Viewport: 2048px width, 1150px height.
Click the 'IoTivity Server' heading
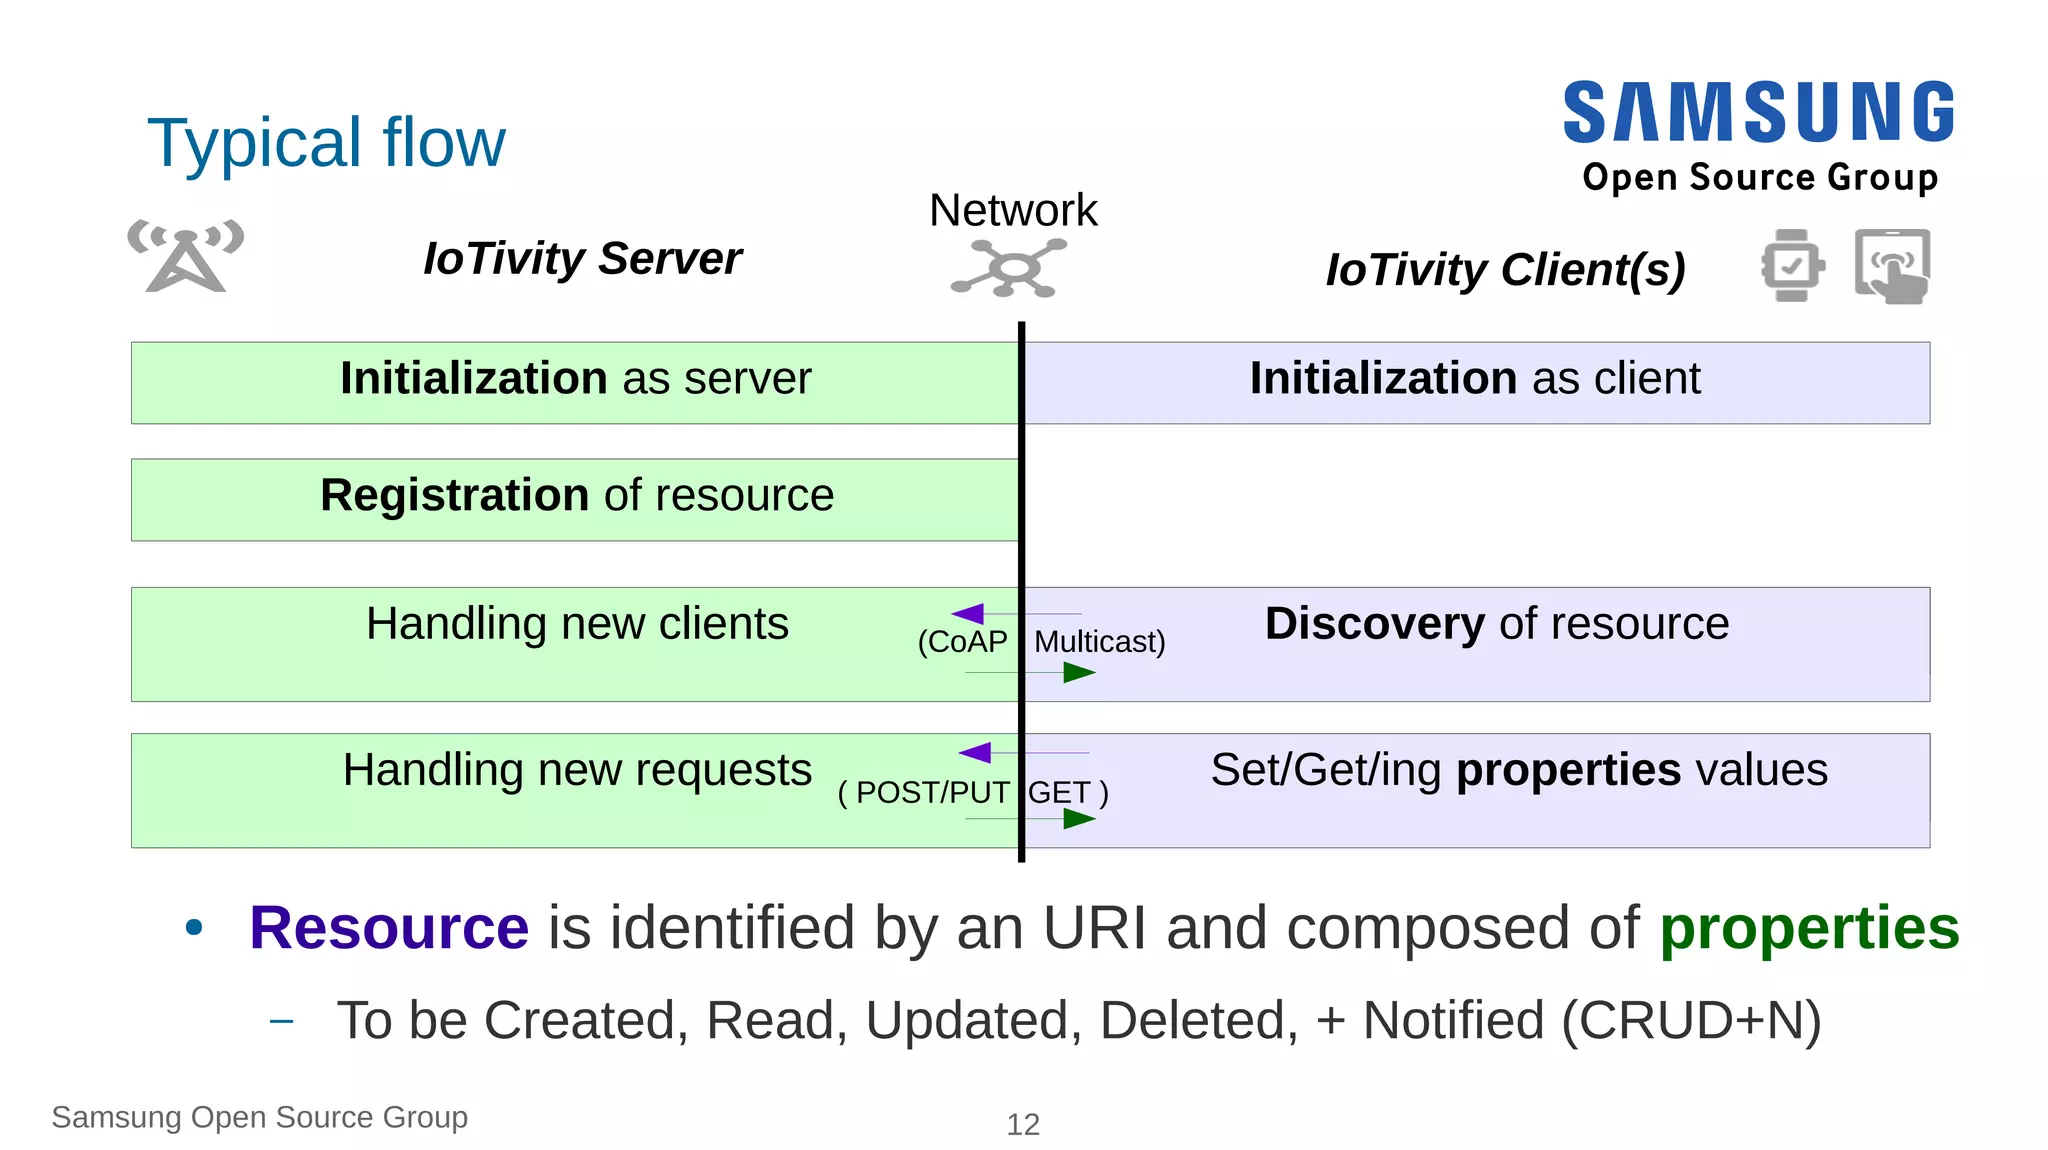tap(582, 258)
